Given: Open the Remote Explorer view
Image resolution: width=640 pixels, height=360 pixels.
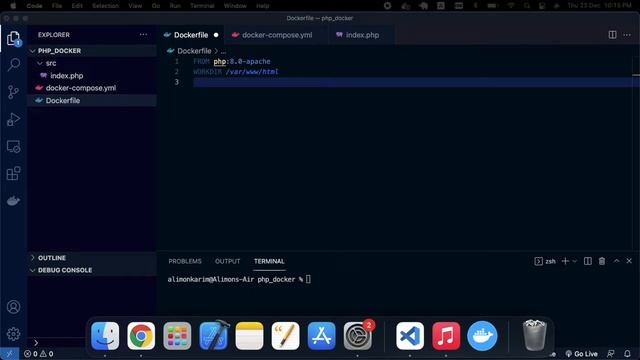Looking at the screenshot, I should coord(13,147).
